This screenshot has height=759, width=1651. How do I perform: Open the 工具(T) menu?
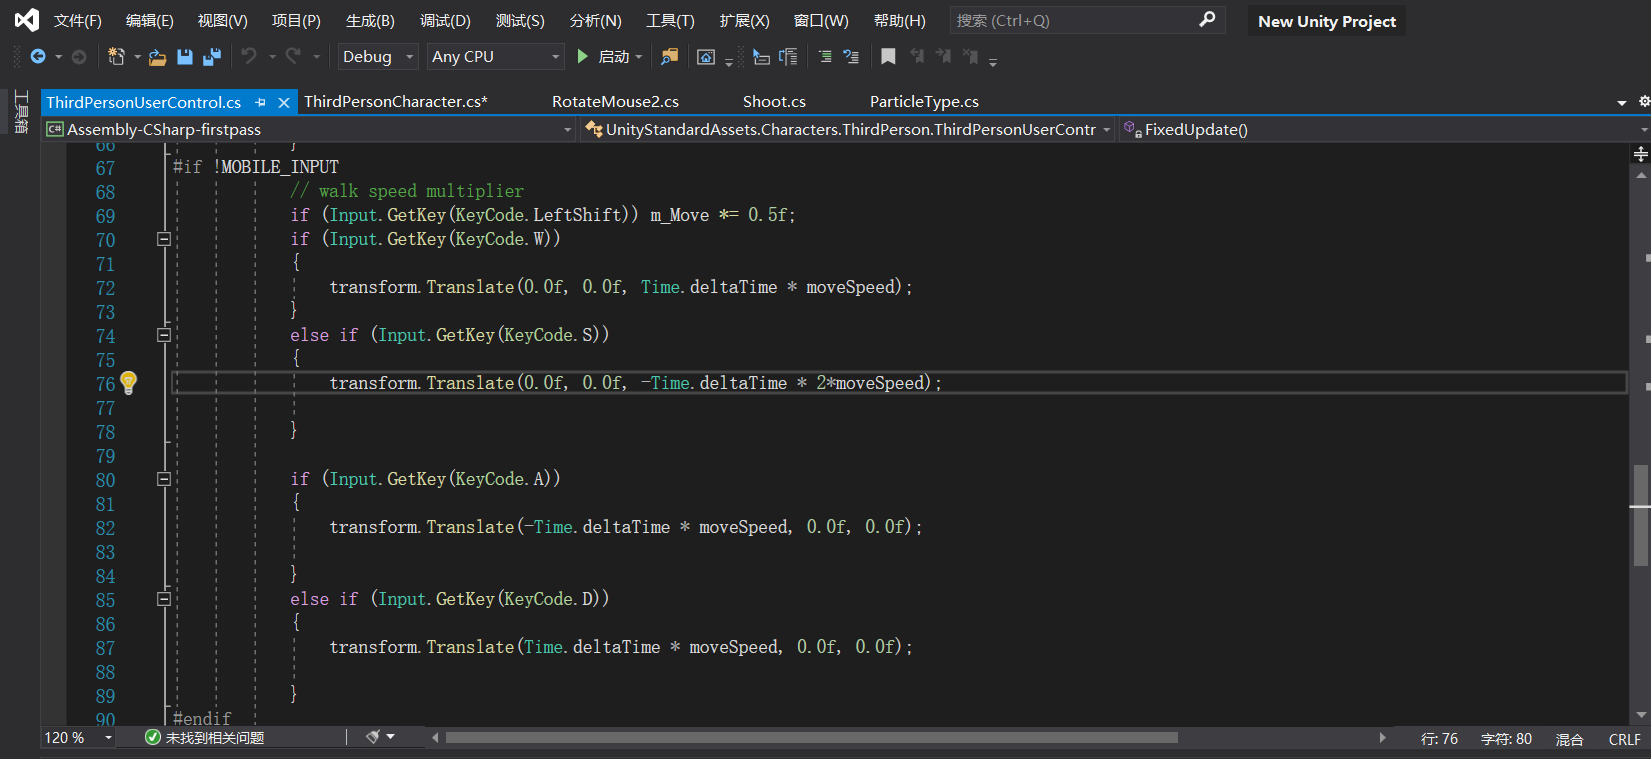670,21
